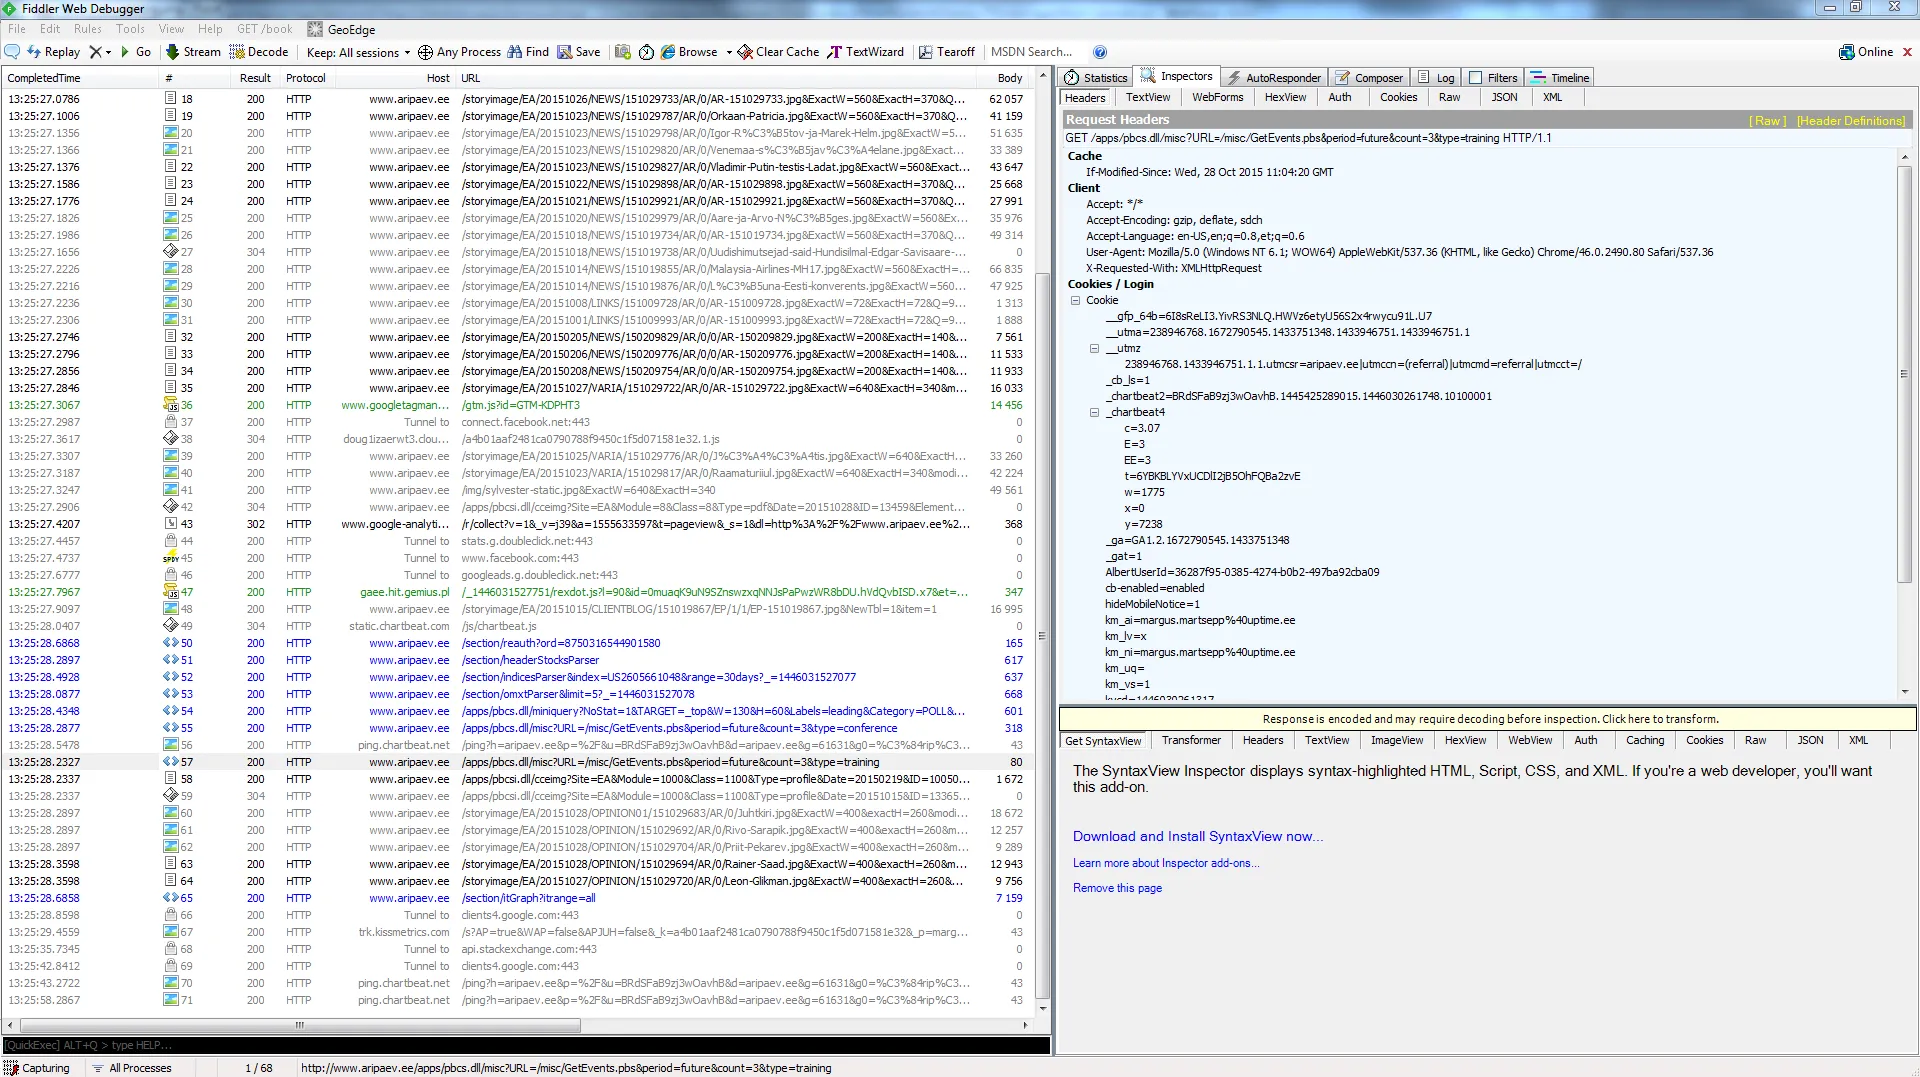Select the api.stackexchange.com:443 tunnel session
This screenshot has width=1920, height=1077.
coord(516,949)
